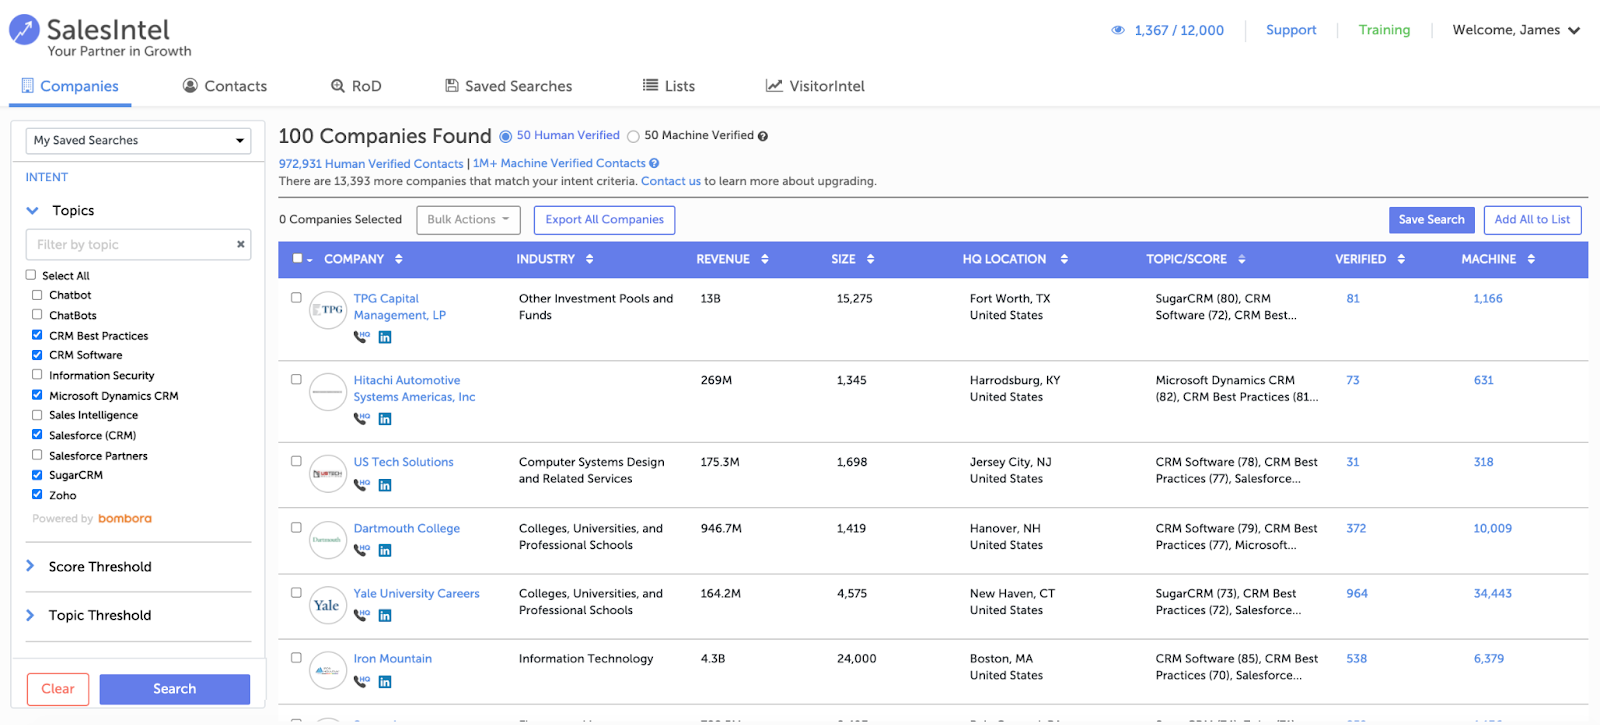This screenshot has height=725, width=1600.
Task: Go to the Saved Searches tab
Action: click(x=508, y=86)
